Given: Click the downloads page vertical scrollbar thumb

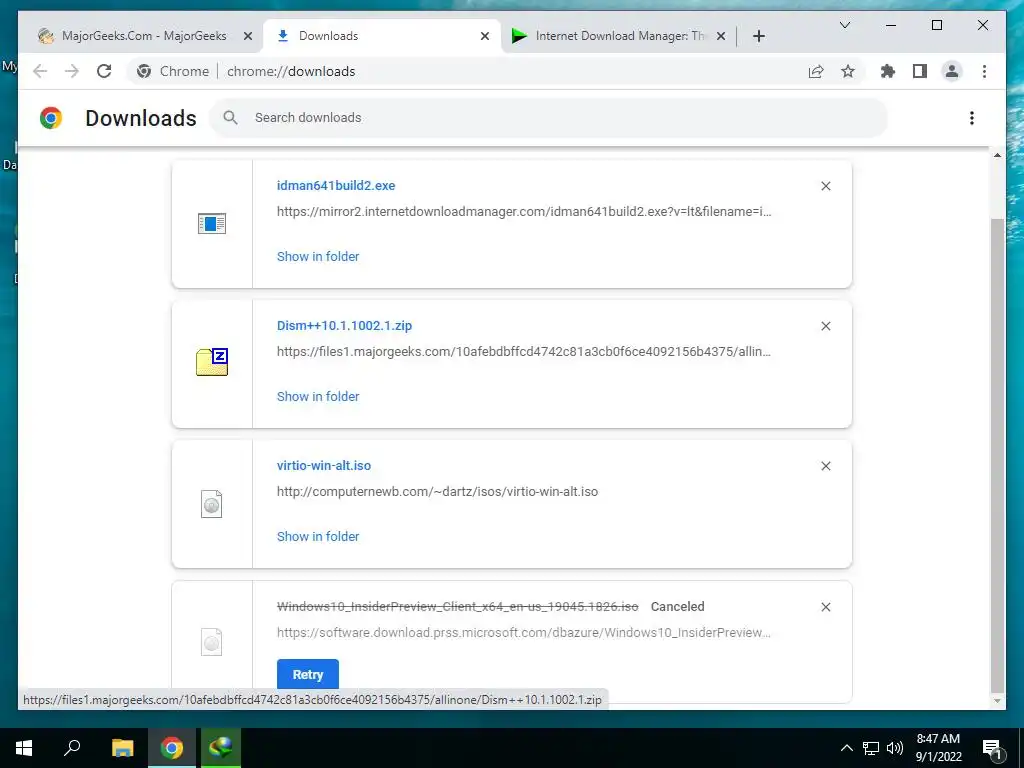Looking at the screenshot, I should (x=997, y=455).
